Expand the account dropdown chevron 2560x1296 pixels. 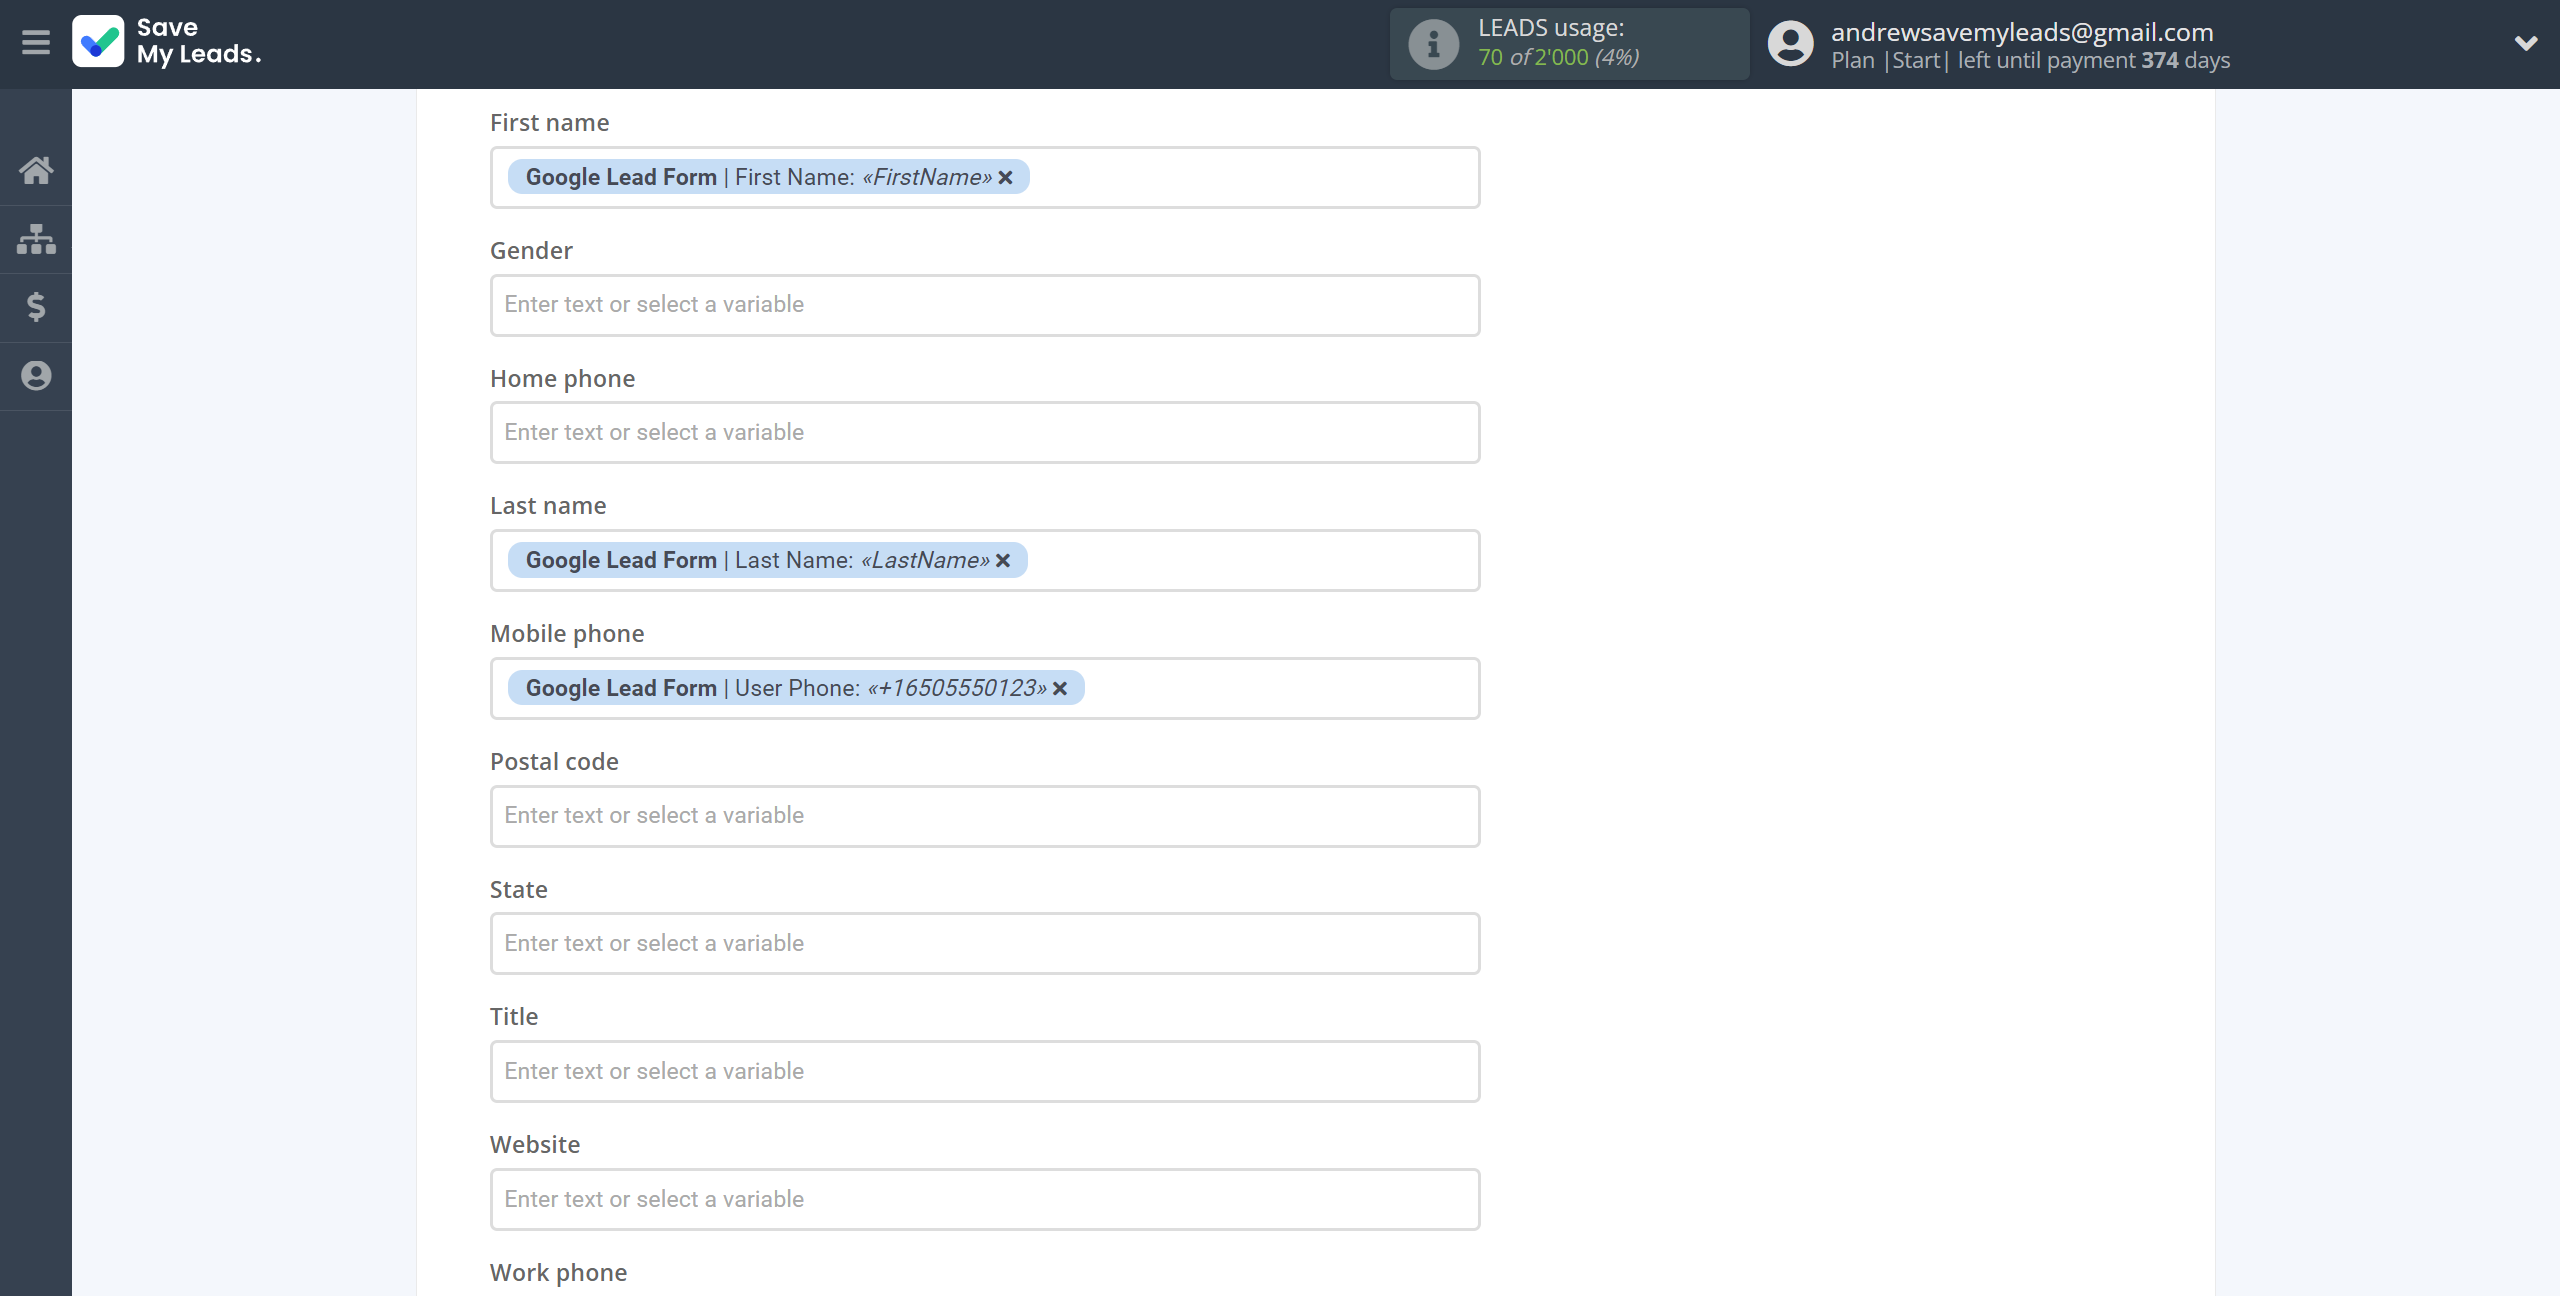(2526, 43)
